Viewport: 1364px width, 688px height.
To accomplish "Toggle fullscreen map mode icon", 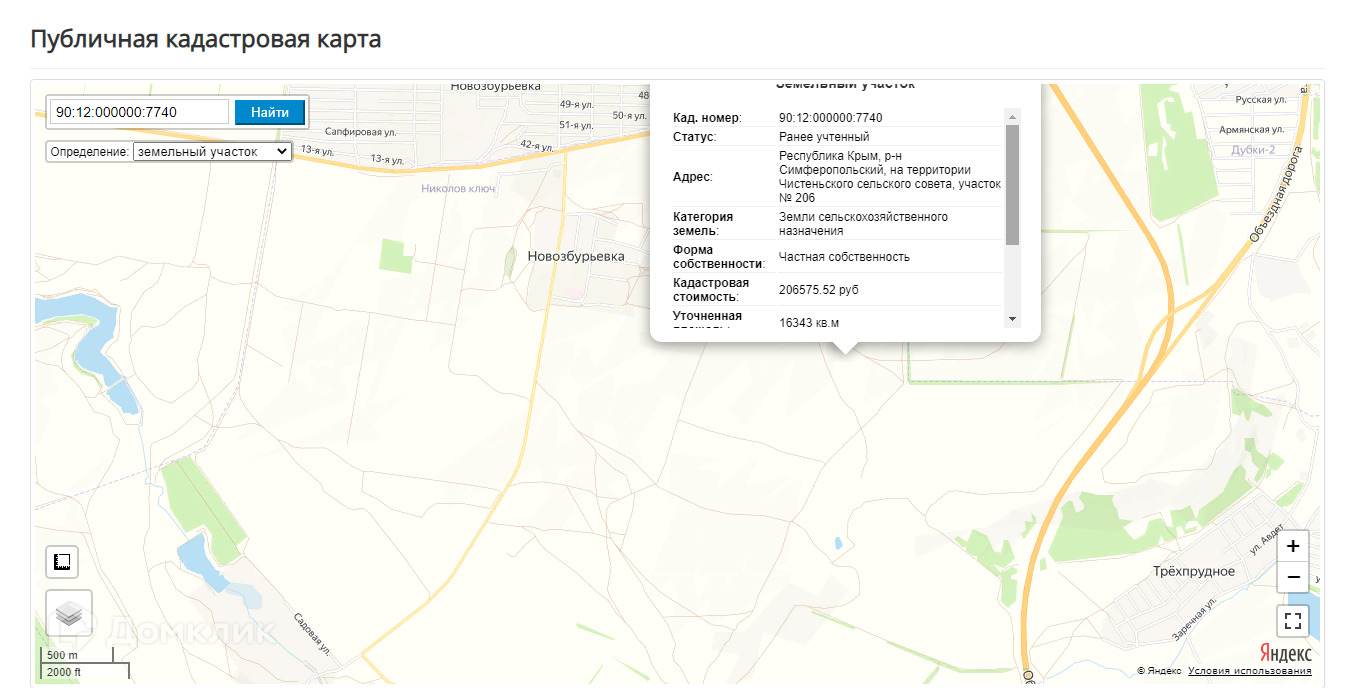I will click(1293, 621).
